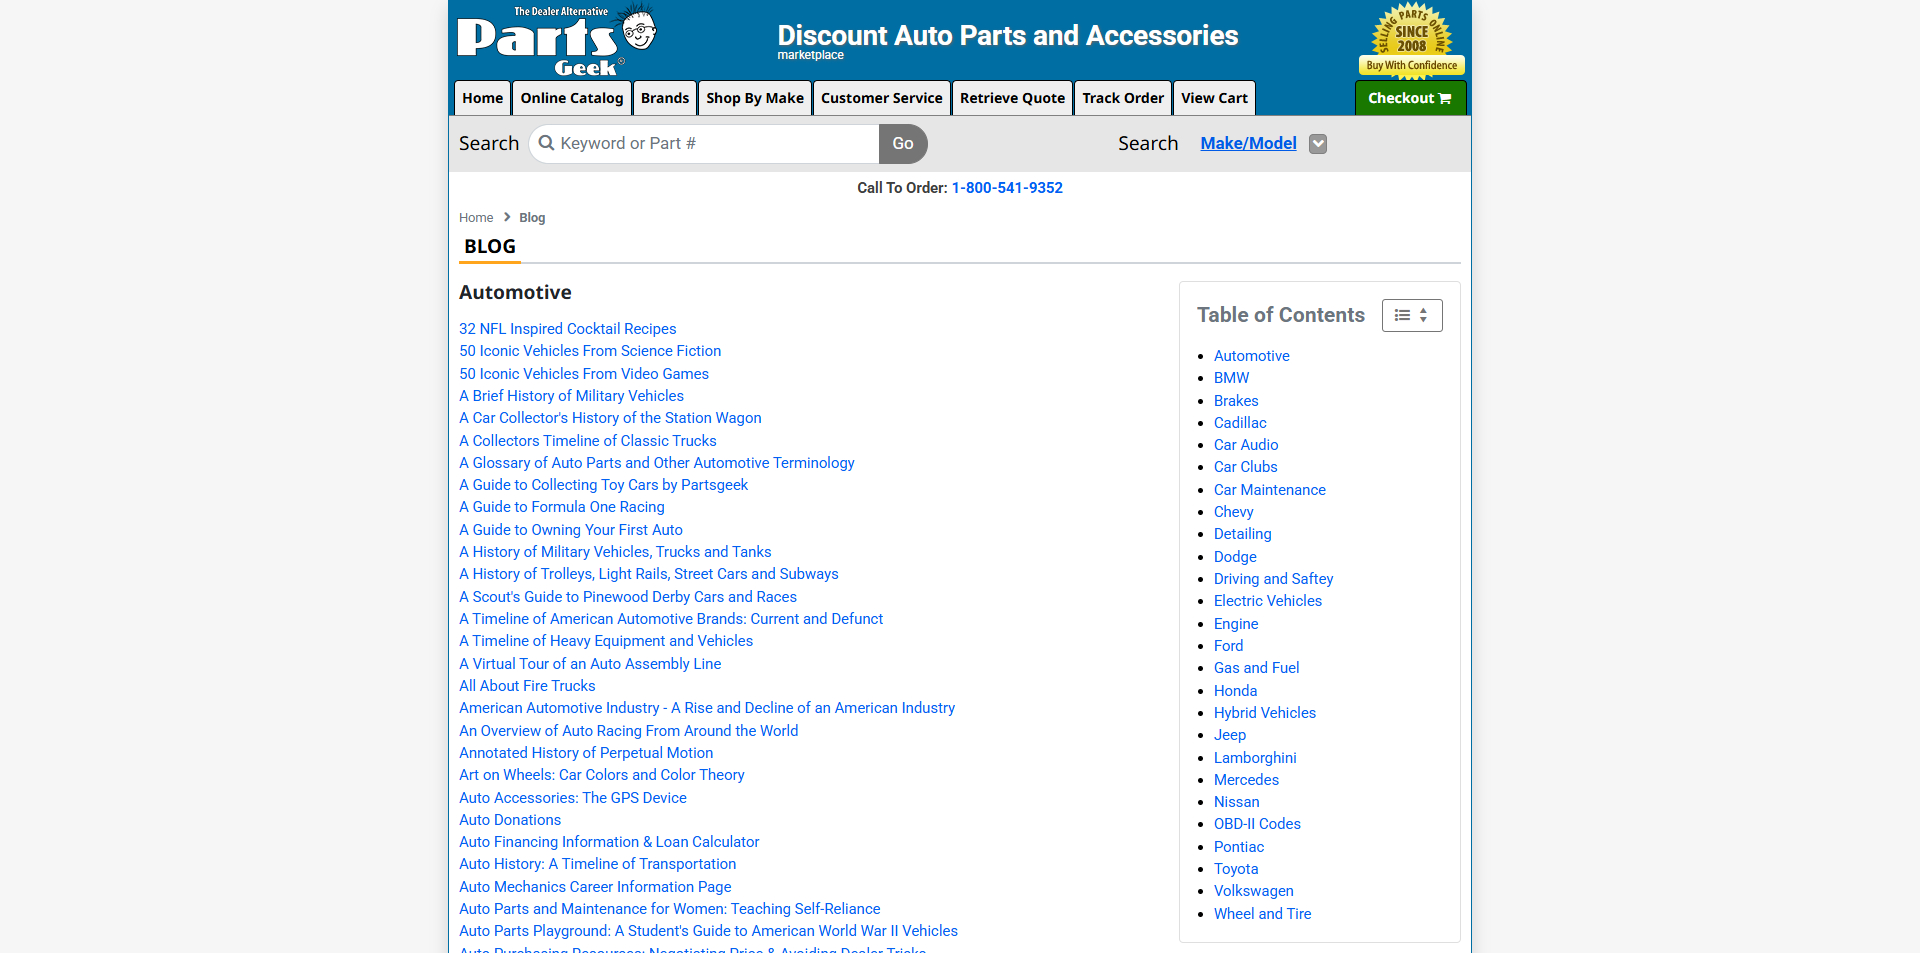Click the Selling Parts Since 2008 badge
1920x953 pixels.
[x=1411, y=41]
